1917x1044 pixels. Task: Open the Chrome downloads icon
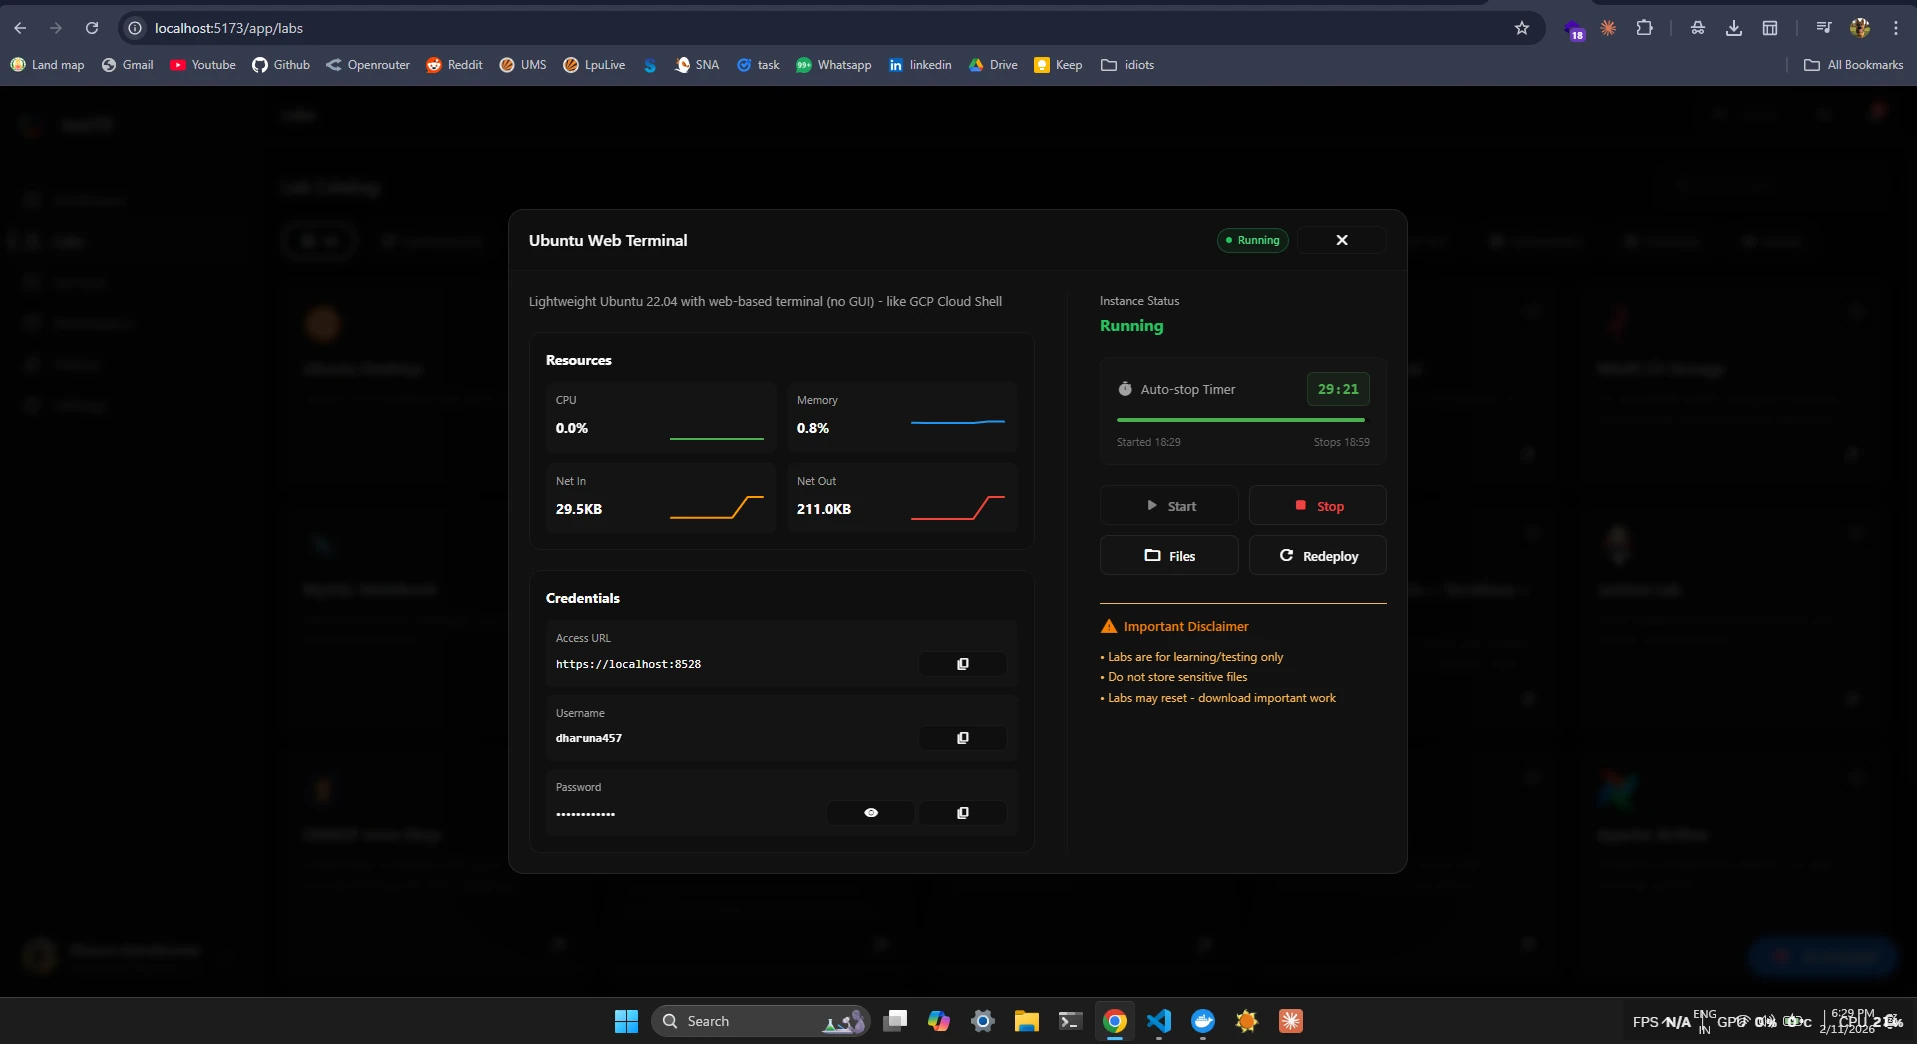pos(1733,28)
